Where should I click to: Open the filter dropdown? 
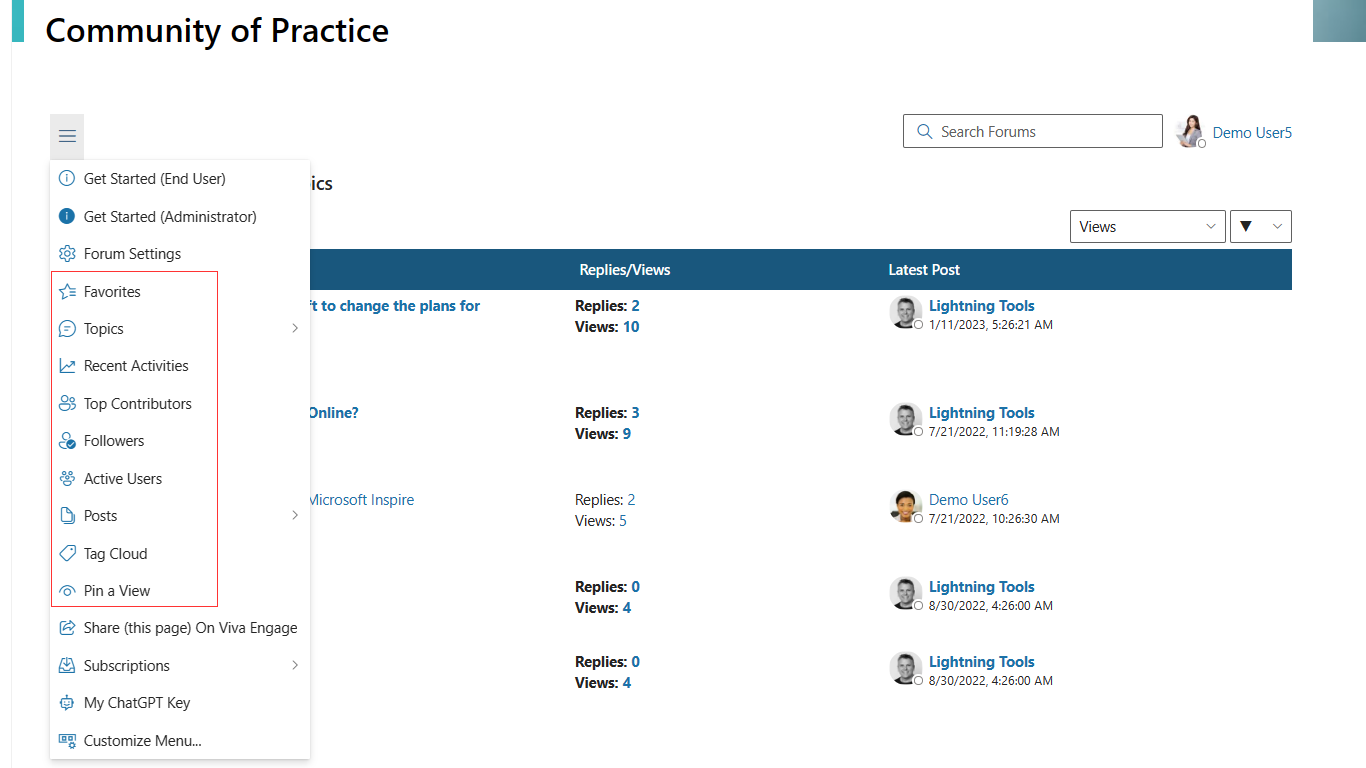1260,227
